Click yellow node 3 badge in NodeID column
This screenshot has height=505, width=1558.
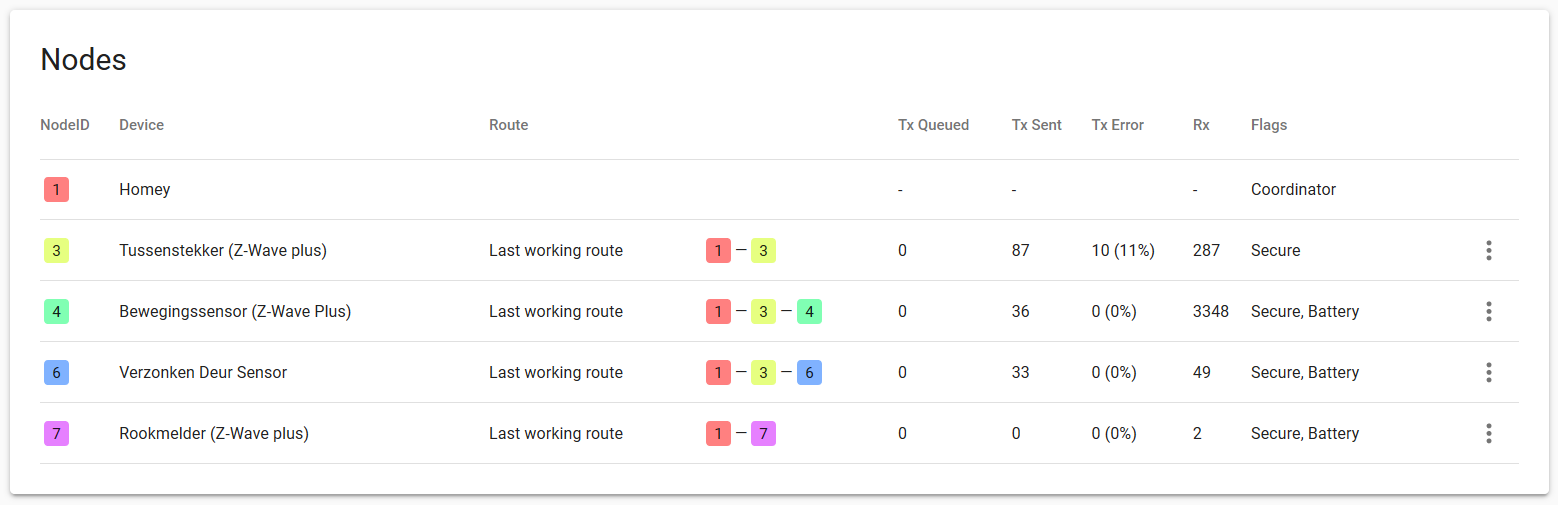[x=56, y=251]
